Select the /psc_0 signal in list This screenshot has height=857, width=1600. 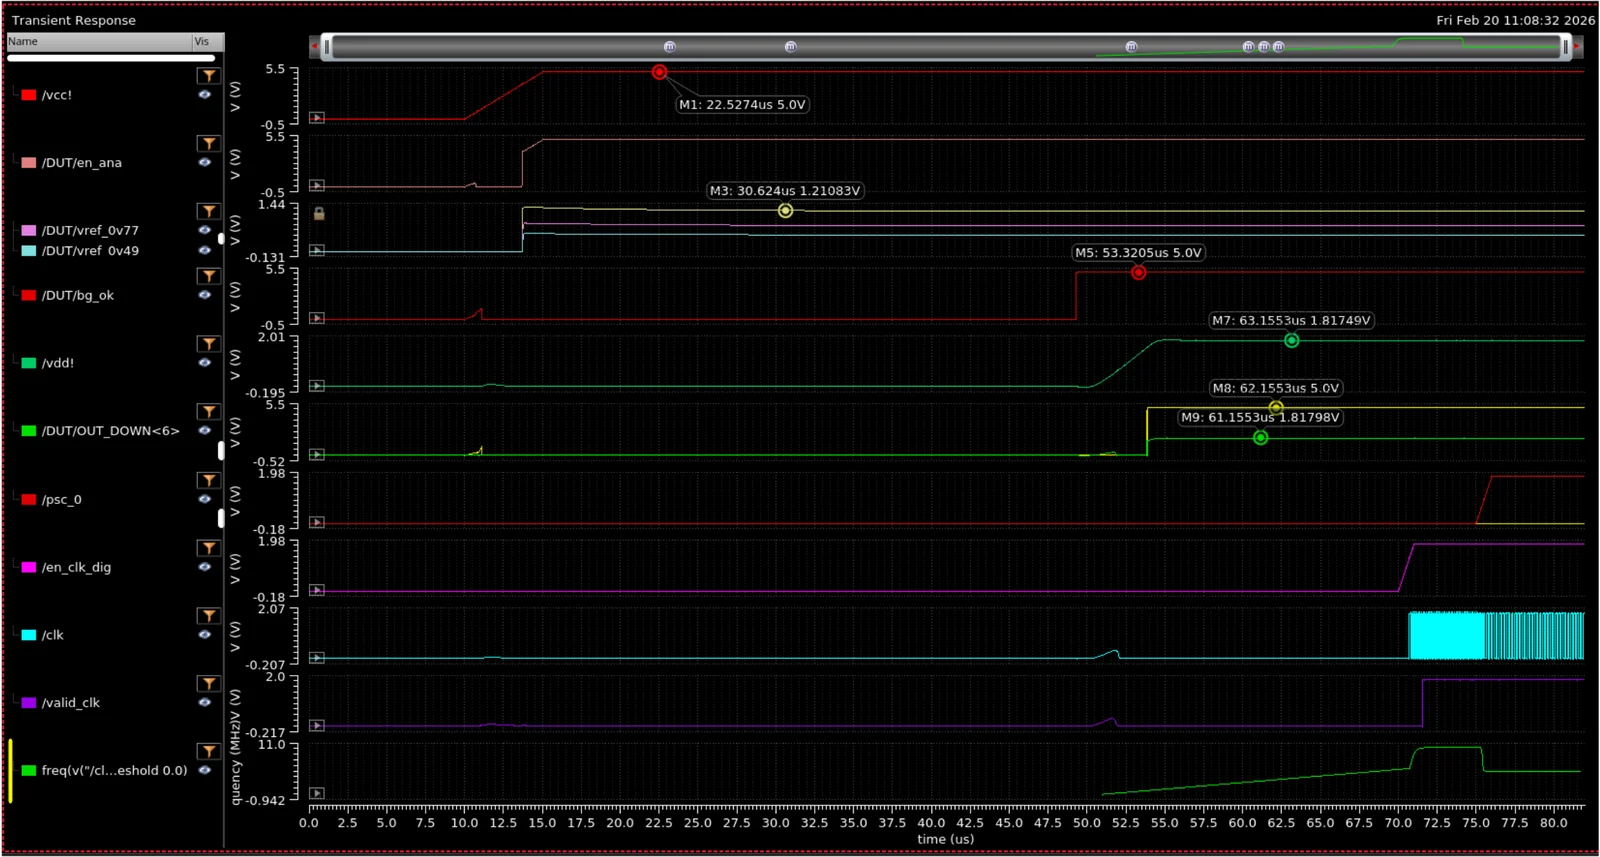61,499
